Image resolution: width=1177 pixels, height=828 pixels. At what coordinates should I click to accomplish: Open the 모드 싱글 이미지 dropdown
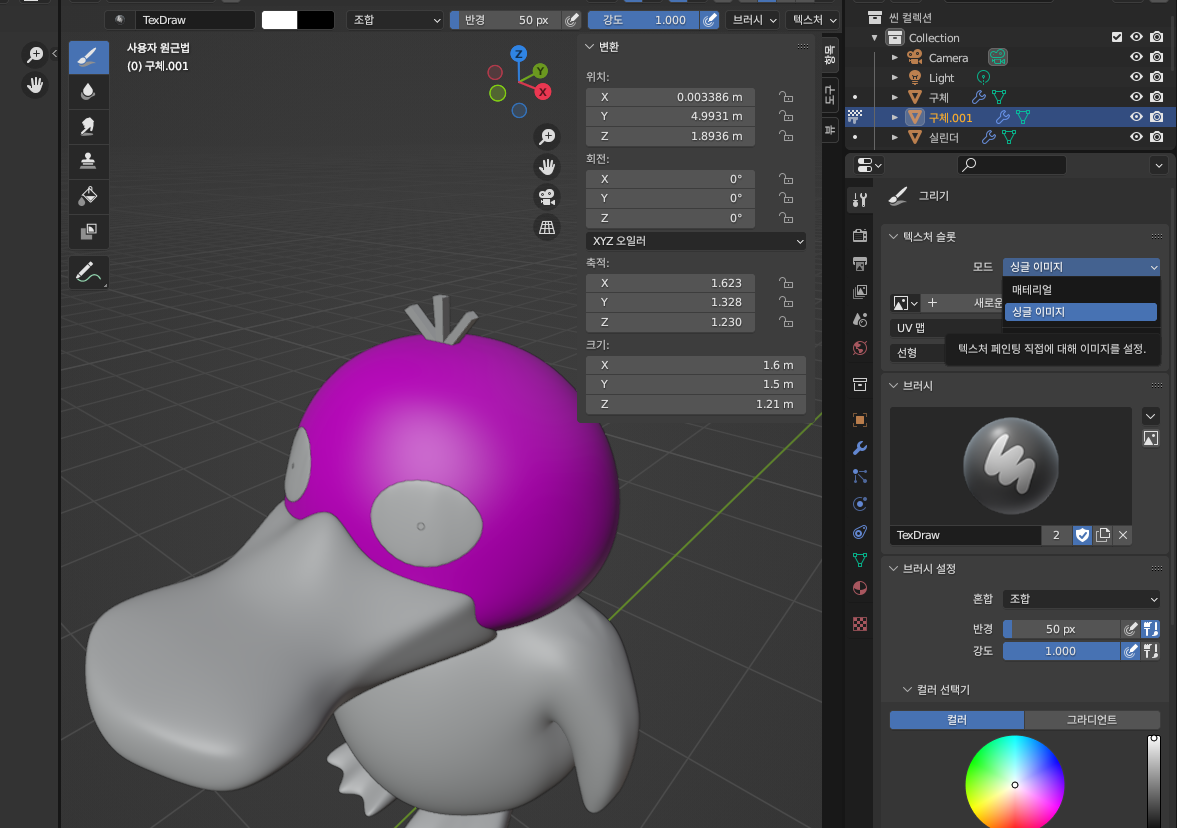click(x=1081, y=266)
